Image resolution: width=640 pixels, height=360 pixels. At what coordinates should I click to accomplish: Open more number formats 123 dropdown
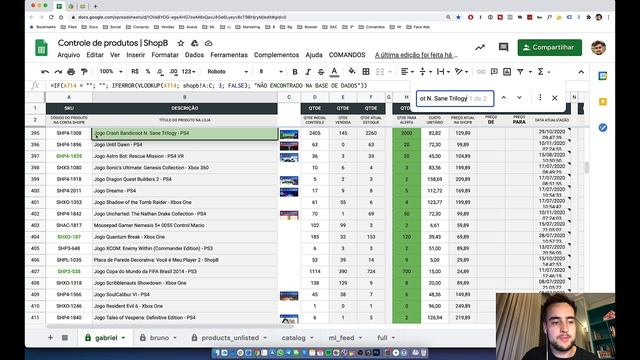(x=188, y=71)
